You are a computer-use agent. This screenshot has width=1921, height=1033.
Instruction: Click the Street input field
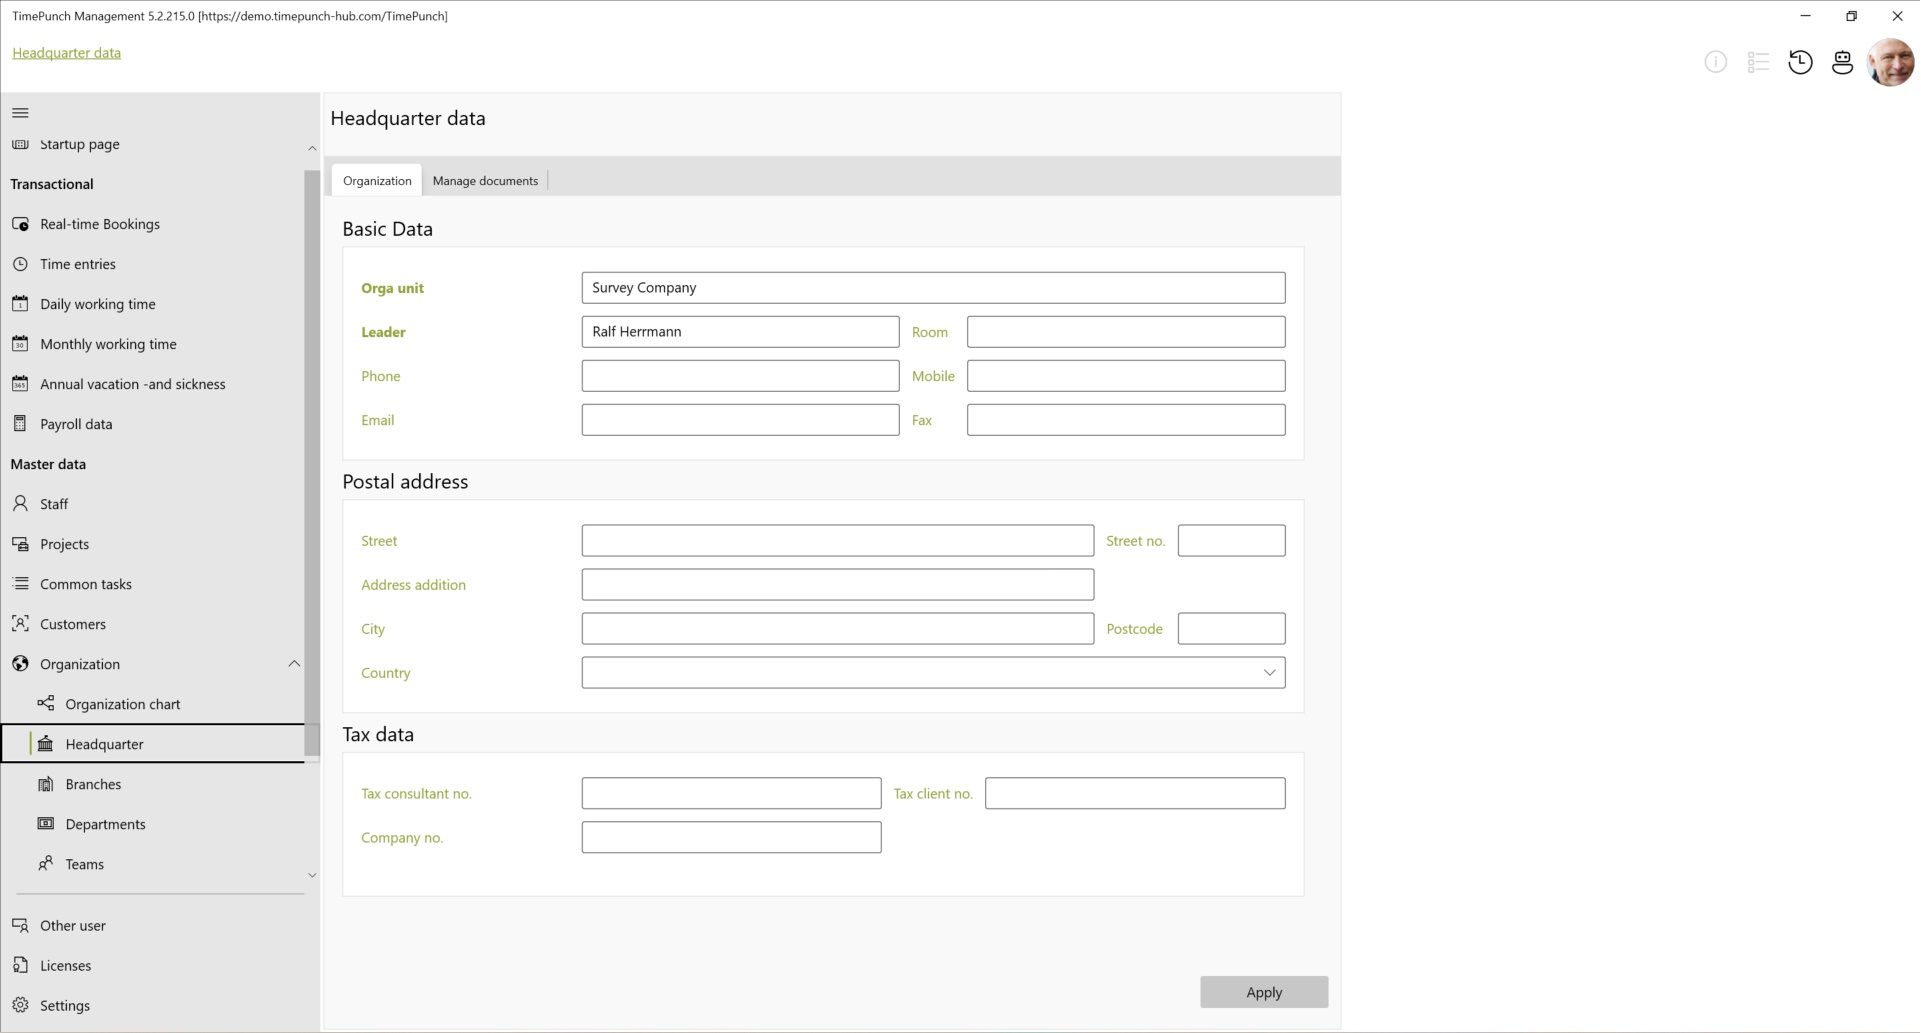(x=838, y=541)
